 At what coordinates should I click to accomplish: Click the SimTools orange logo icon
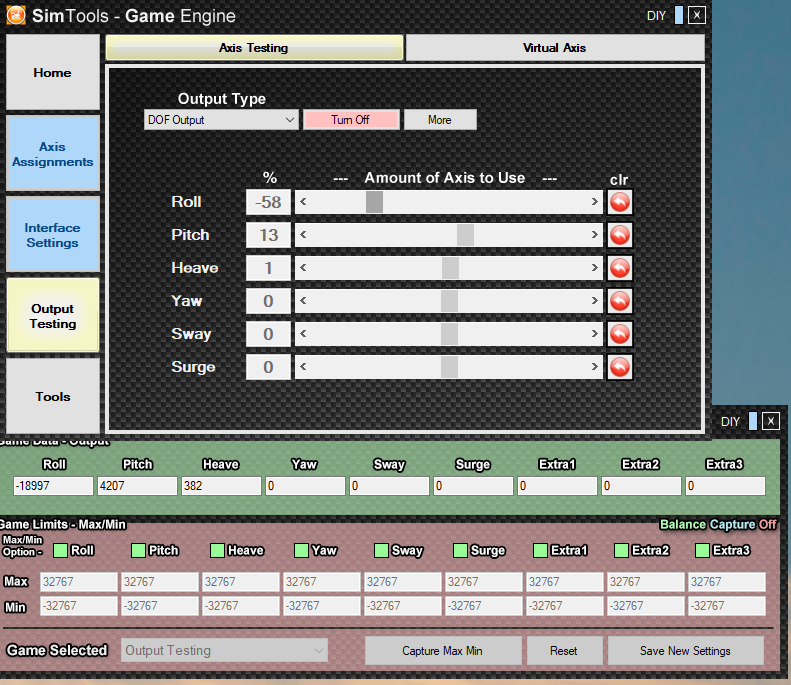[16, 15]
